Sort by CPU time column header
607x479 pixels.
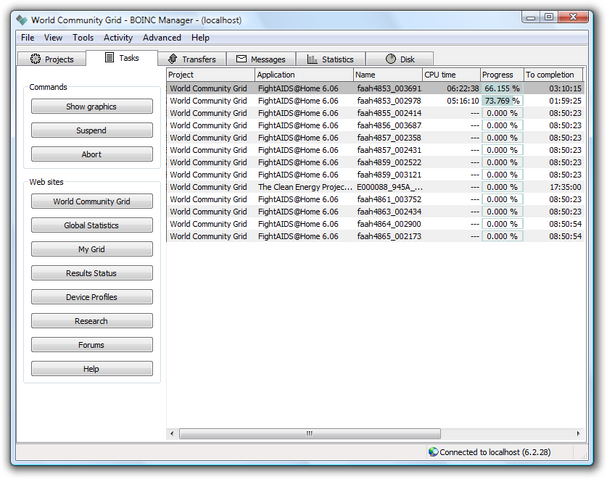tap(451, 74)
